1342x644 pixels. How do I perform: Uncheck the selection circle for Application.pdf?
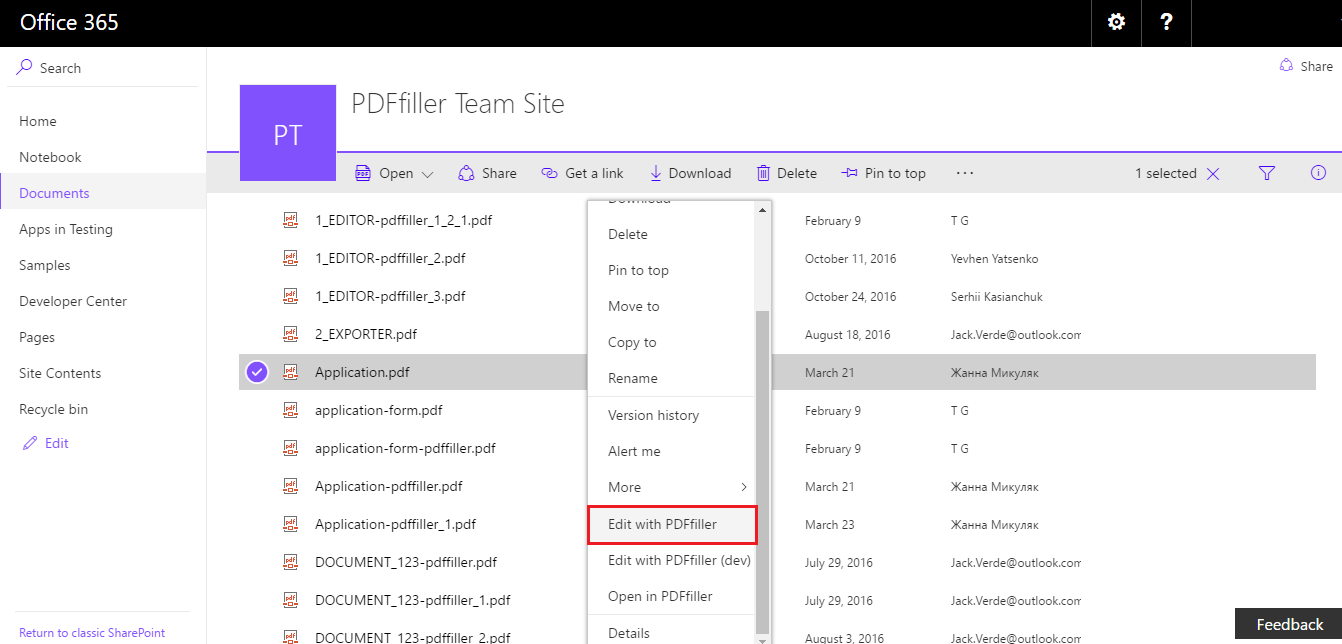257,373
